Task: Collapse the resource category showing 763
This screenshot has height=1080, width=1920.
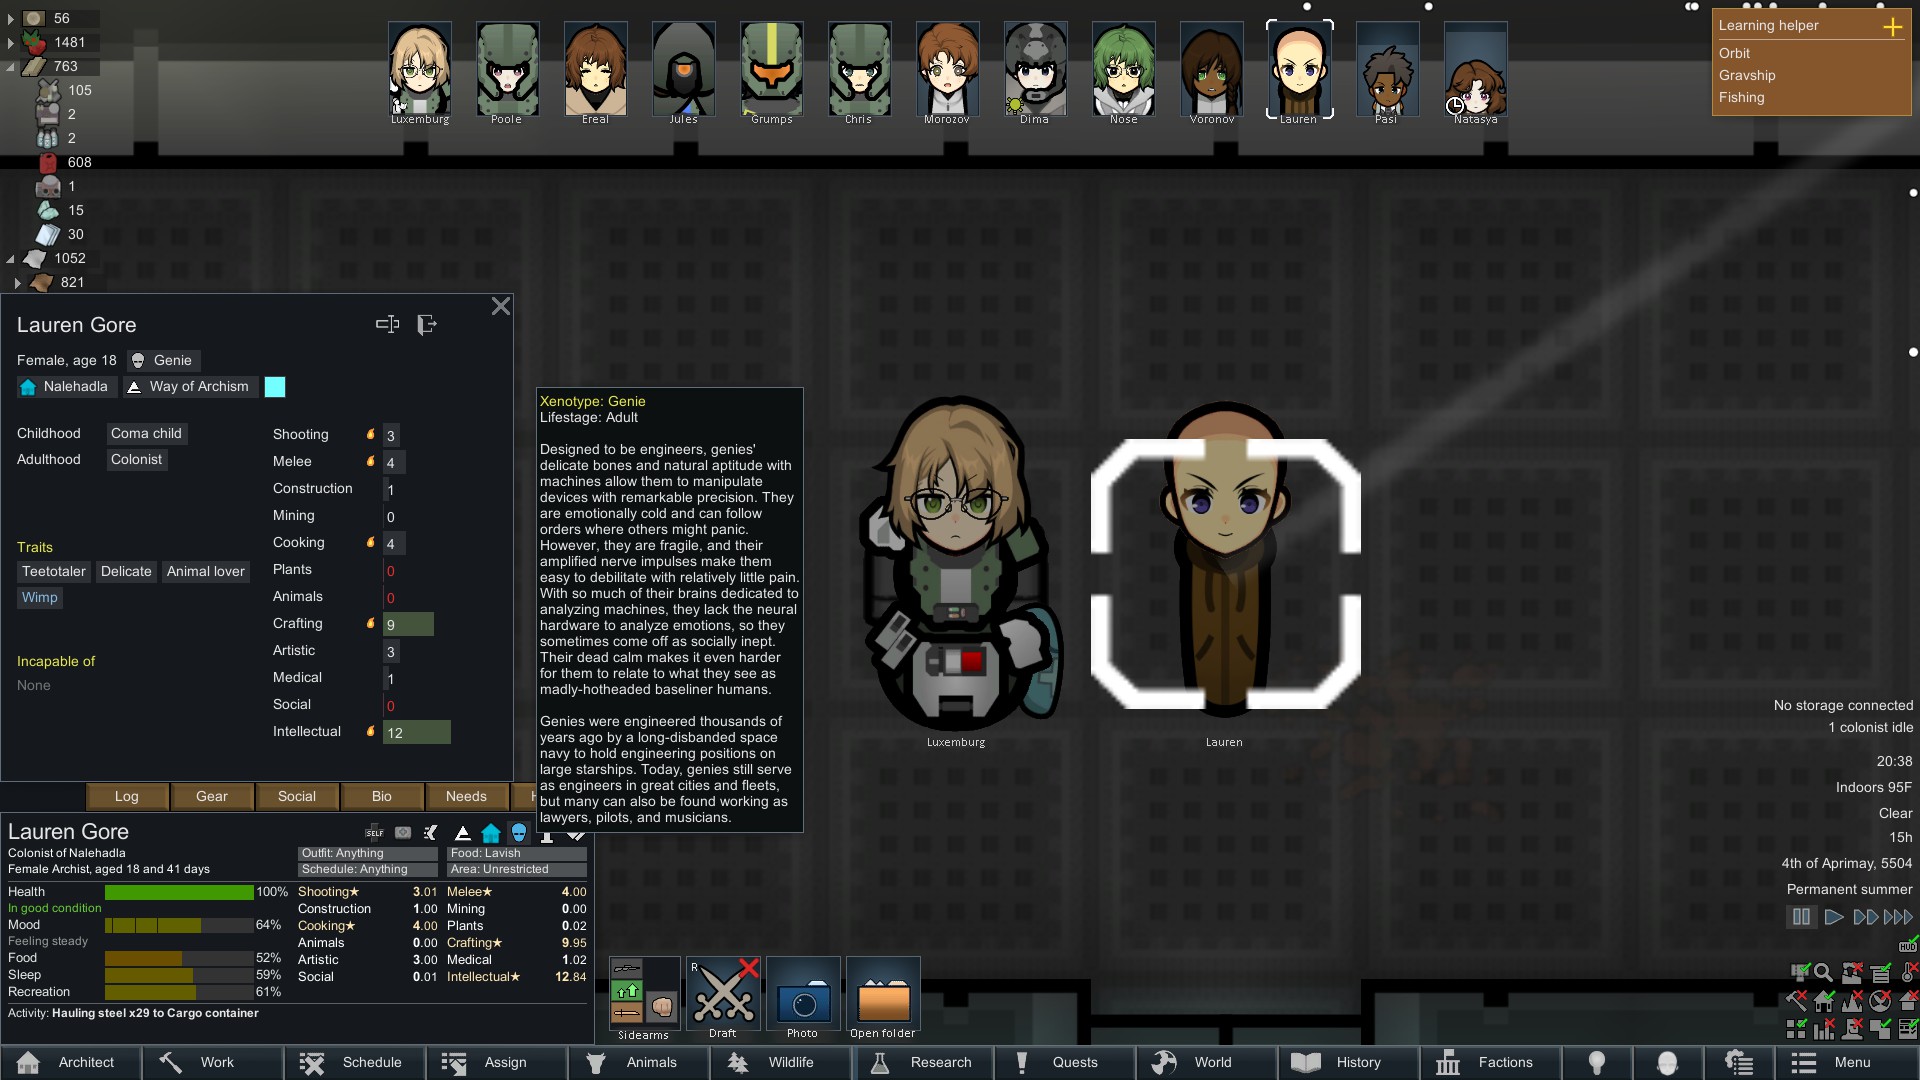Action: pos(11,66)
